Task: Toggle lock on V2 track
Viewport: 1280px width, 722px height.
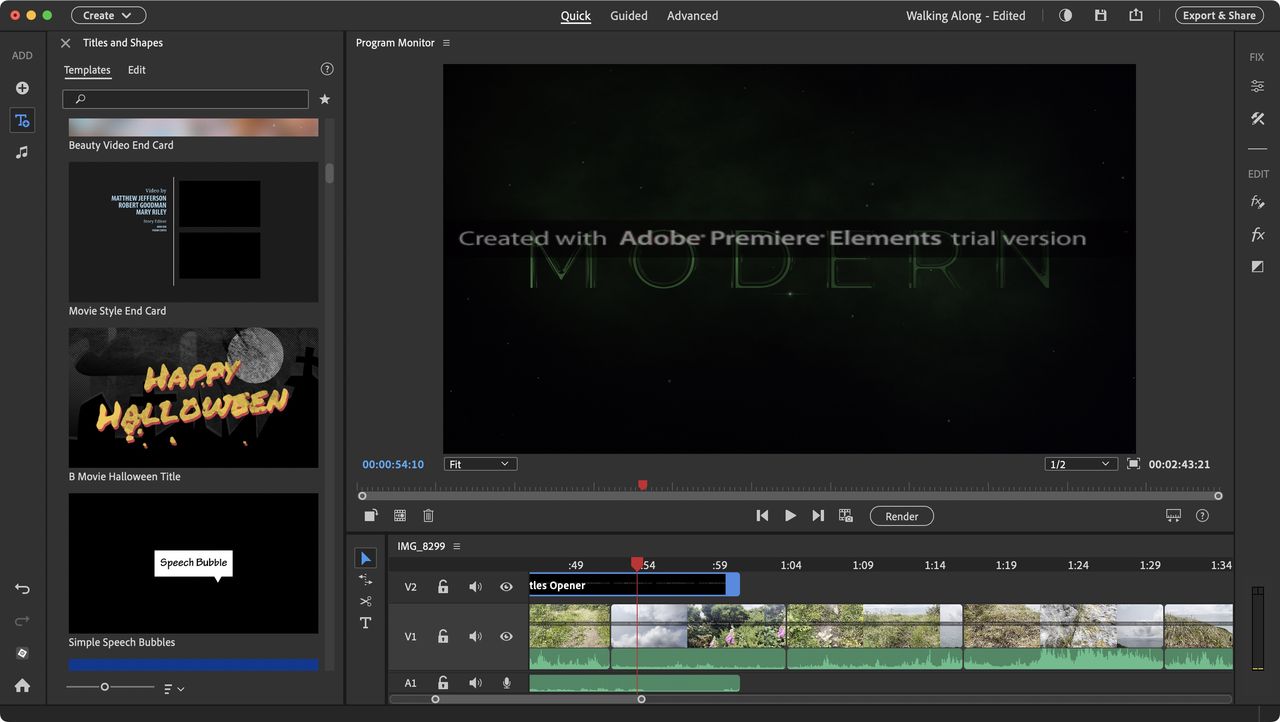Action: pos(443,587)
